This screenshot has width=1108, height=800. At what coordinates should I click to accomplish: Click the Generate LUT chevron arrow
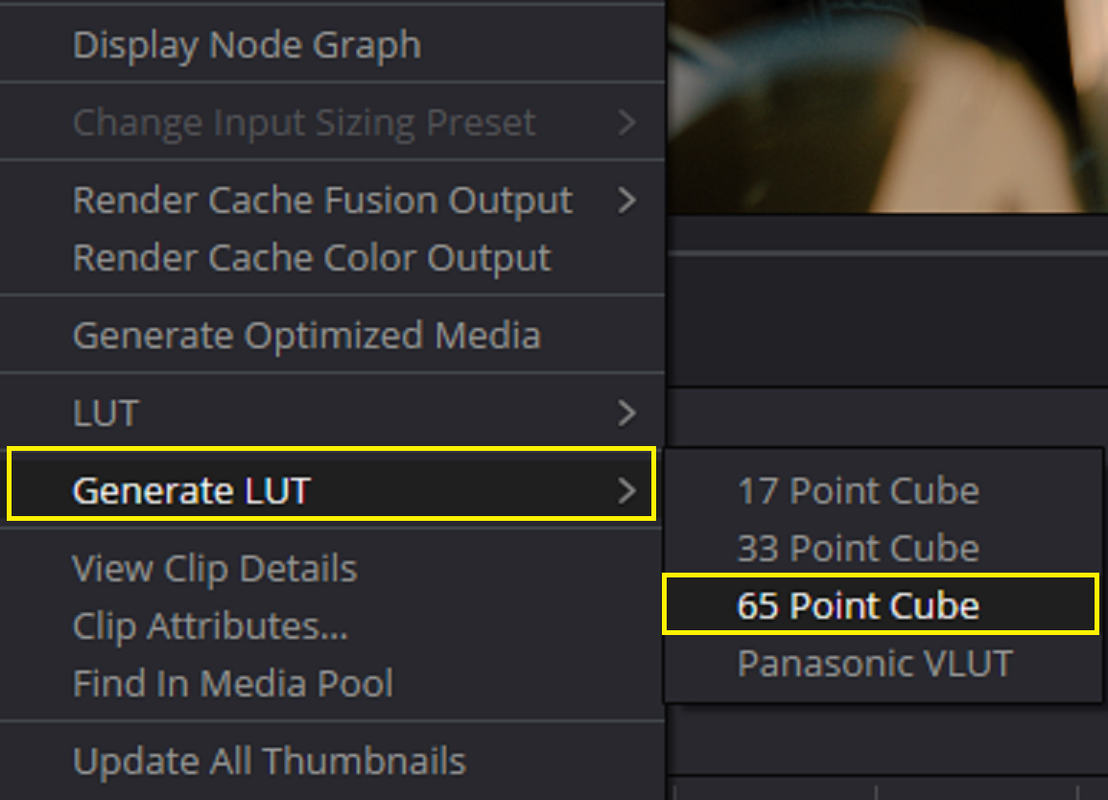(626, 490)
